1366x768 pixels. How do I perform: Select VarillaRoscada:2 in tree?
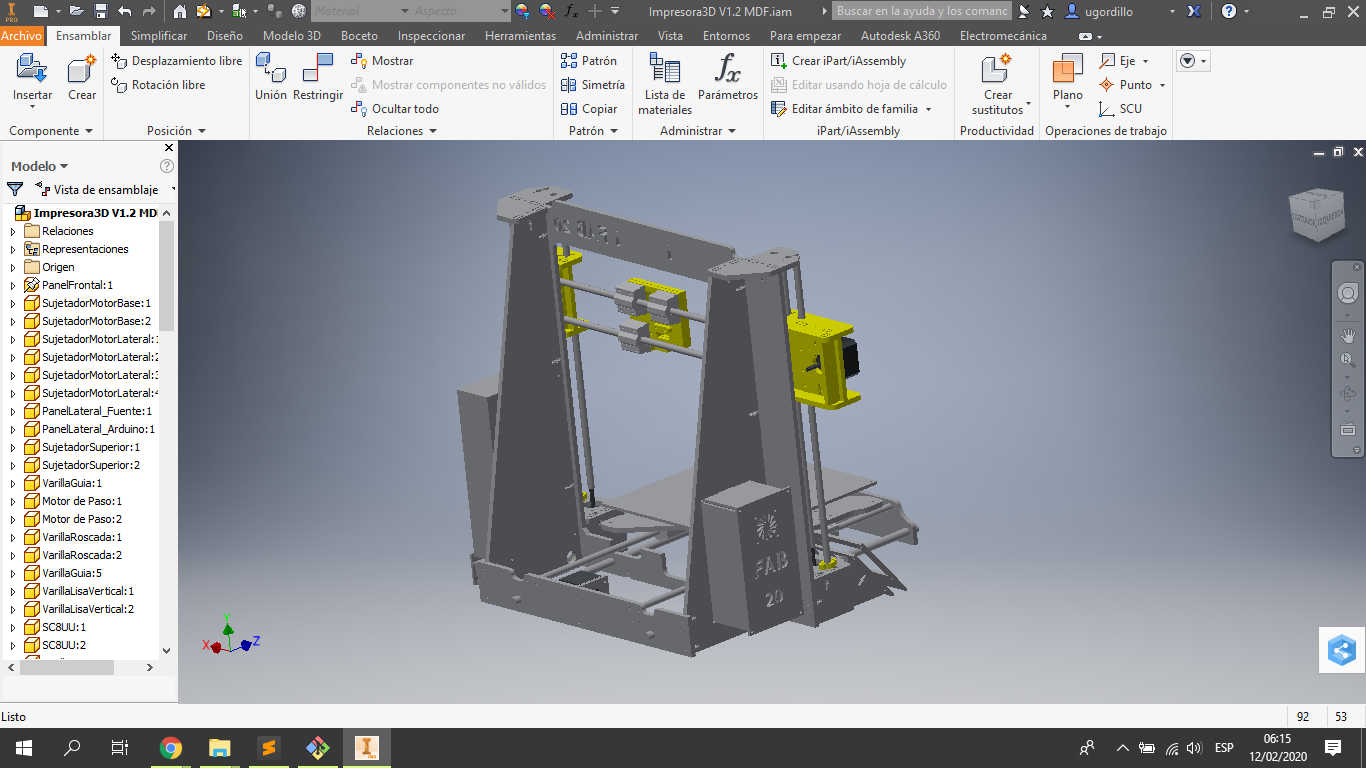point(82,555)
